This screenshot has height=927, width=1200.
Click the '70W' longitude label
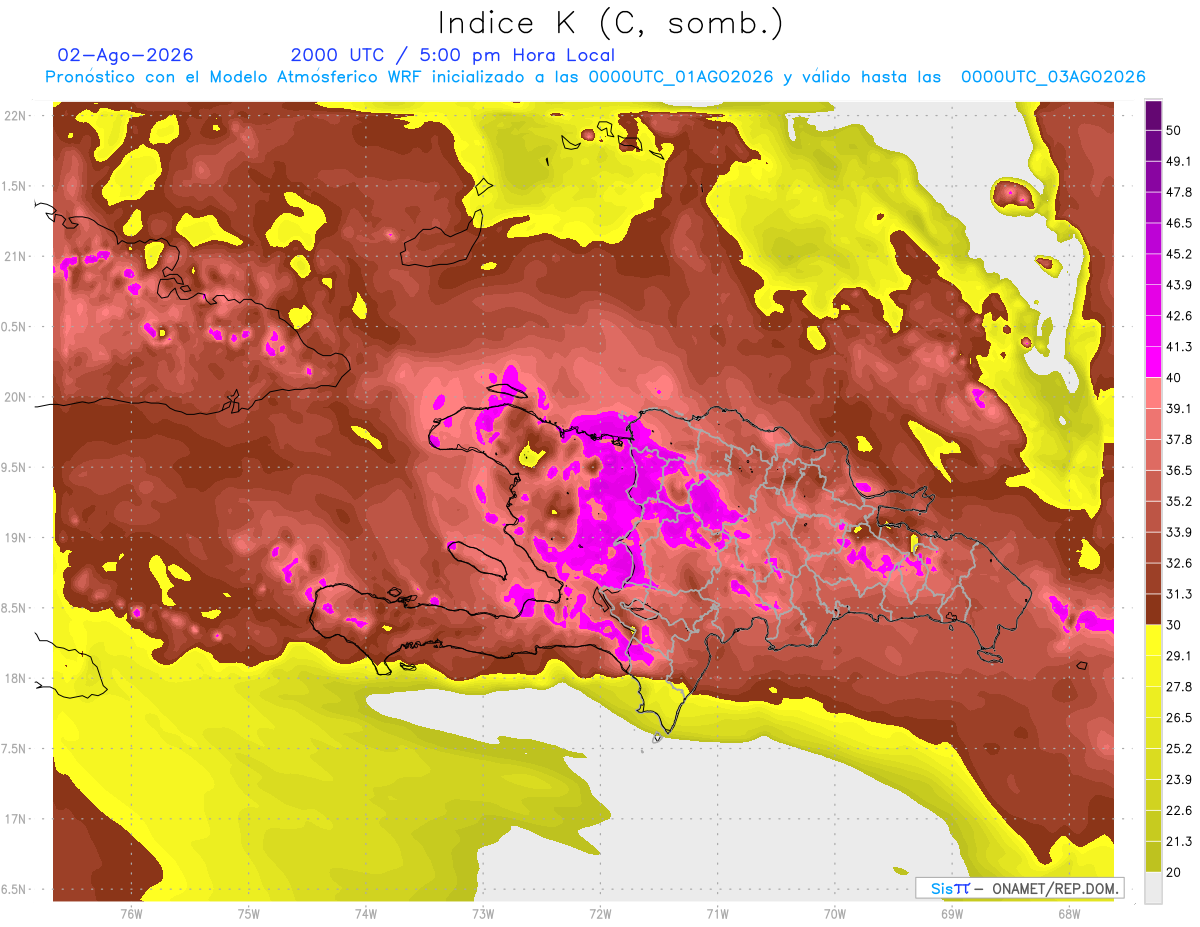pyautogui.click(x=835, y=914)
